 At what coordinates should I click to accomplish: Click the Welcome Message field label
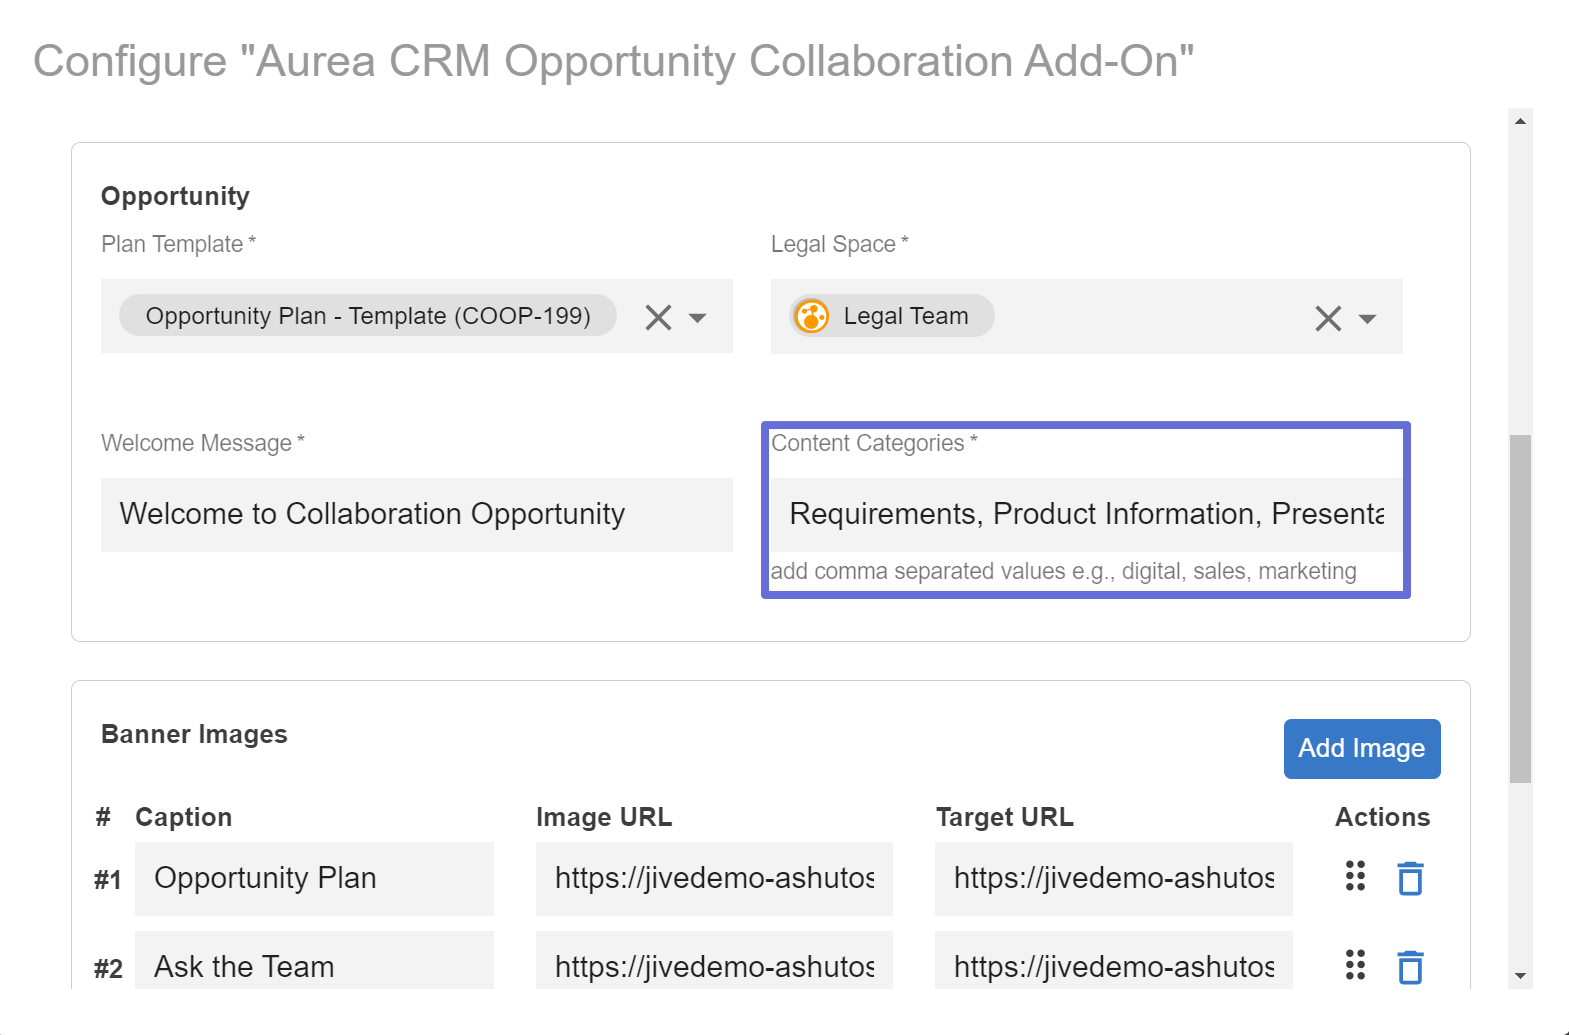tap(203, 443)
